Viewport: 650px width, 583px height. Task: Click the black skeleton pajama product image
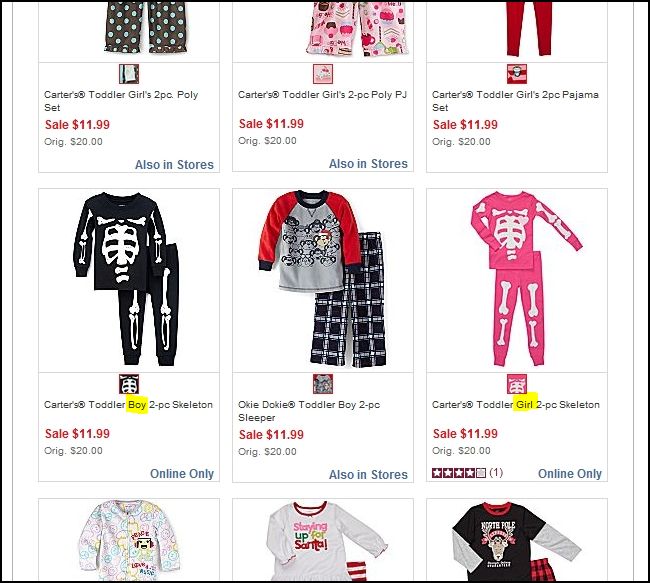tap(127, 279)
